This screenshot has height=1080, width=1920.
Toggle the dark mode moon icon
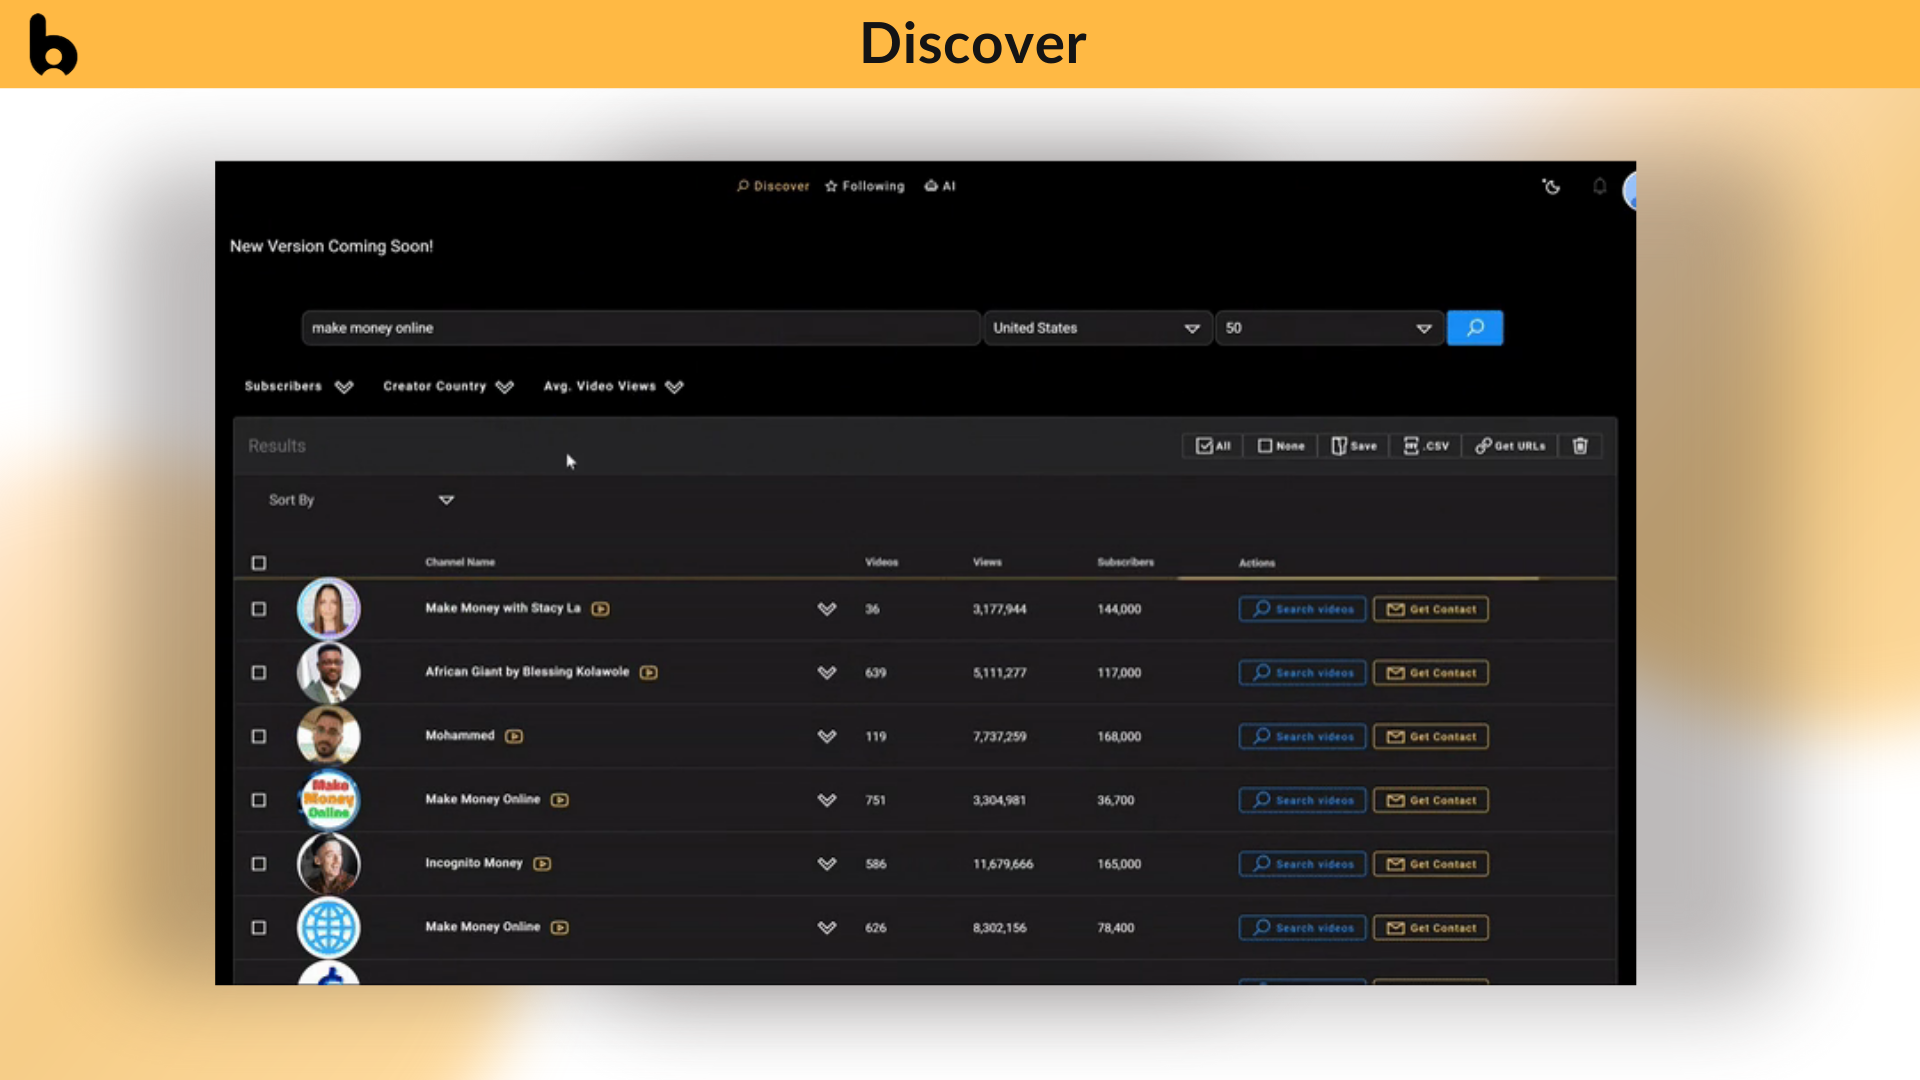[x=1551, y=187]
